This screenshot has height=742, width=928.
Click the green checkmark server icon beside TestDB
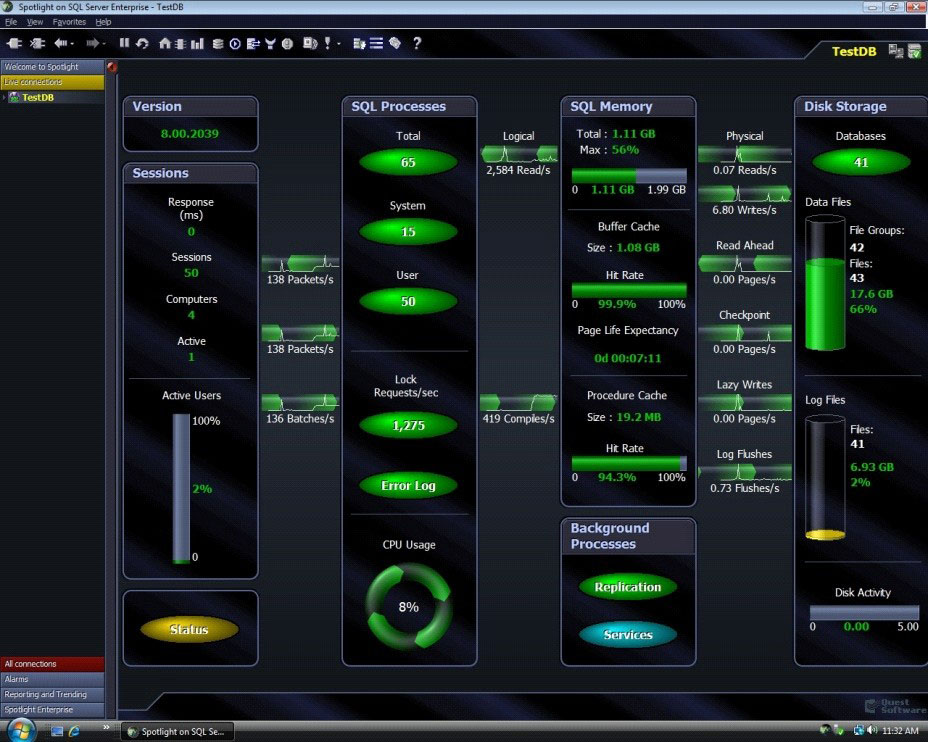[x=914, y=51]
